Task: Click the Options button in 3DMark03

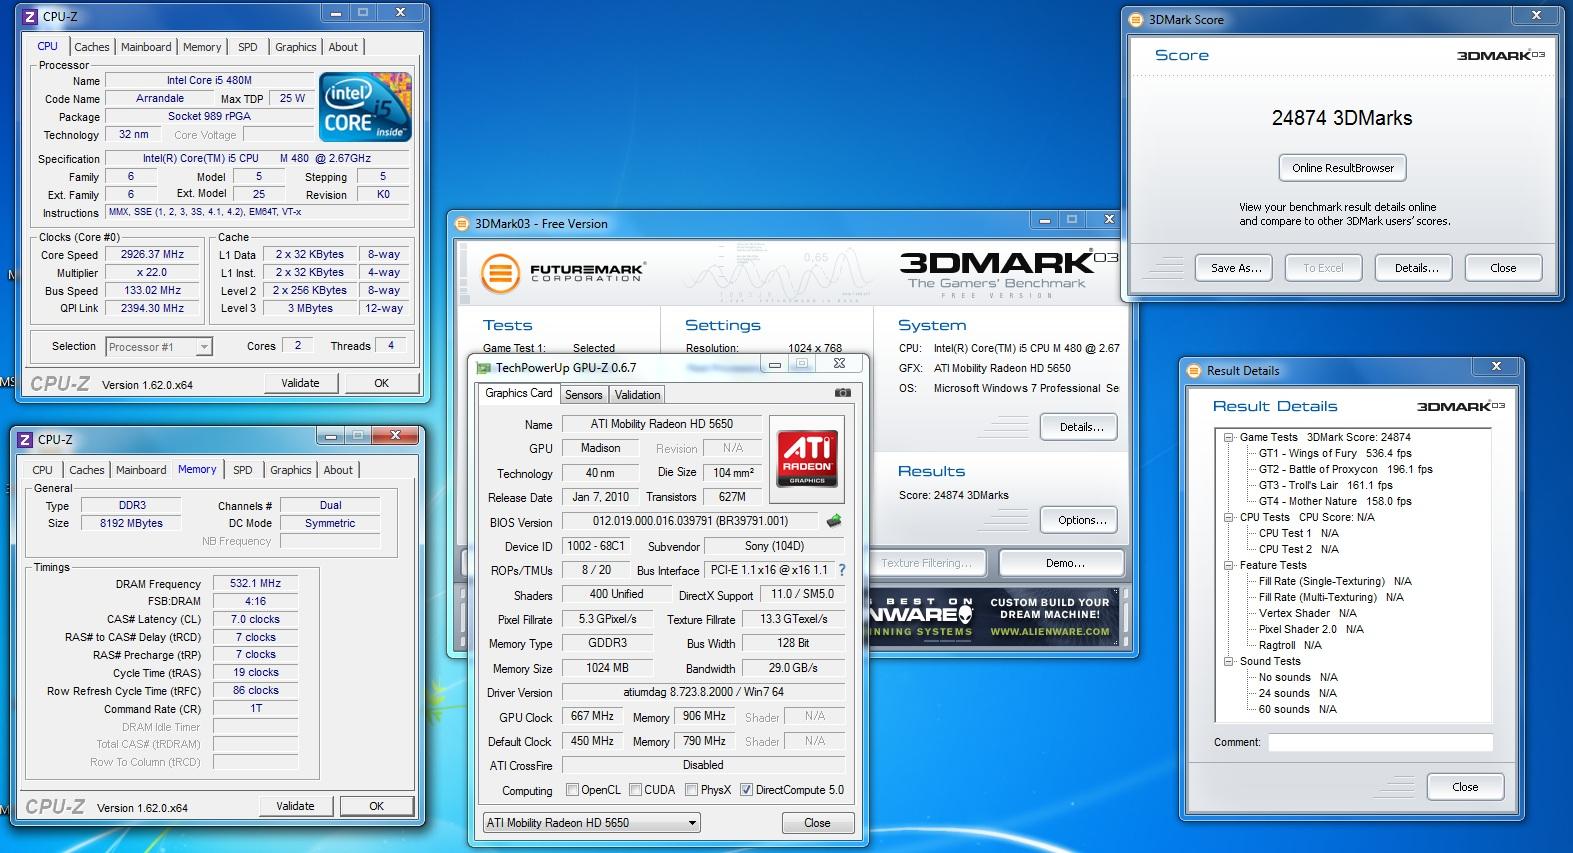Action: [1081, 520]
